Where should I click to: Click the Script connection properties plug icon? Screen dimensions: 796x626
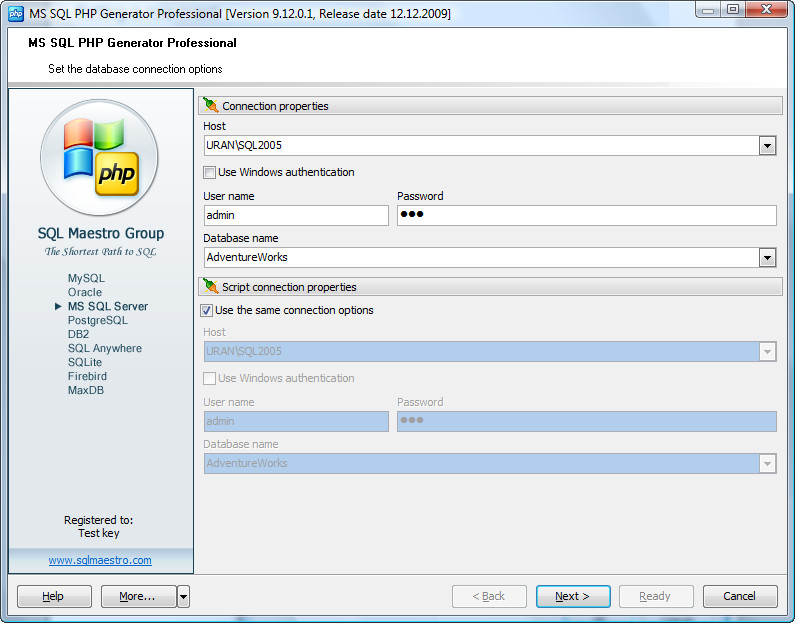[211, 286]
